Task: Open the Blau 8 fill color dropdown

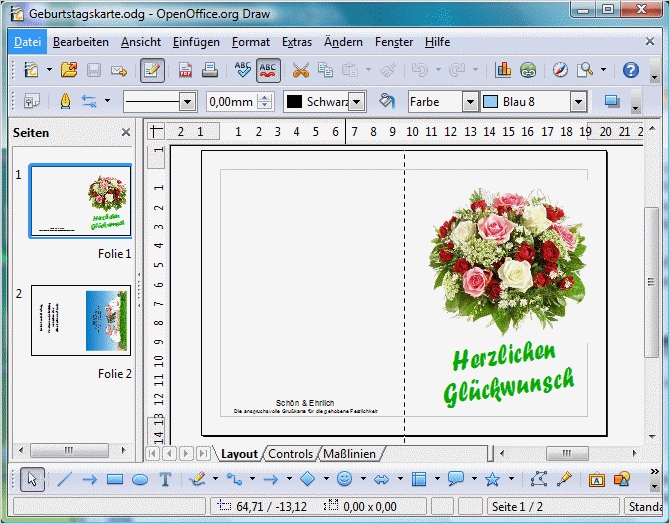Action: 577,101
